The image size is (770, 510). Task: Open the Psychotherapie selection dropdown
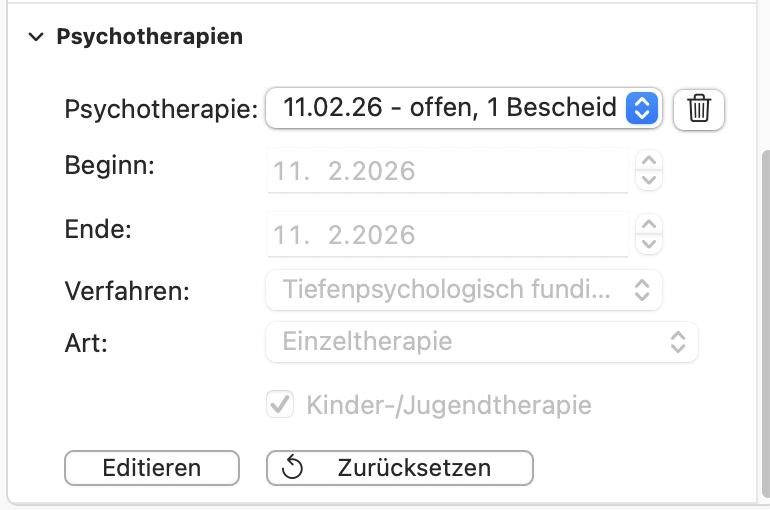[463, 108]
